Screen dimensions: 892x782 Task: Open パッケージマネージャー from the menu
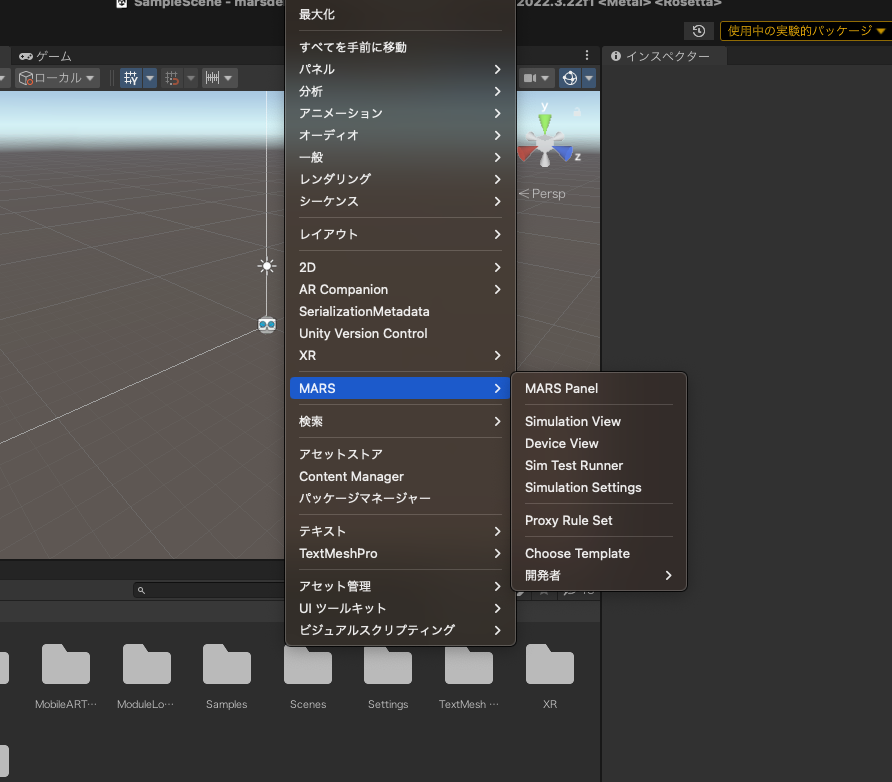[400, 498]
